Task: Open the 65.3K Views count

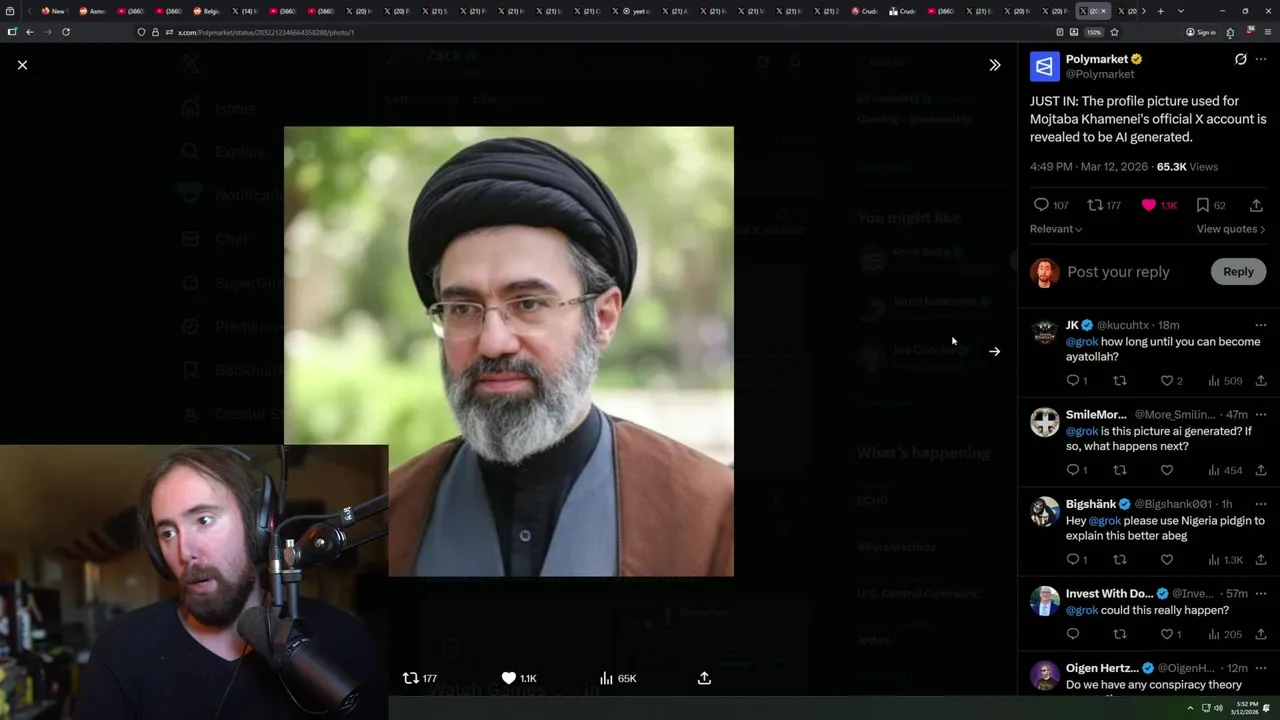Action: click(1187, 167)
